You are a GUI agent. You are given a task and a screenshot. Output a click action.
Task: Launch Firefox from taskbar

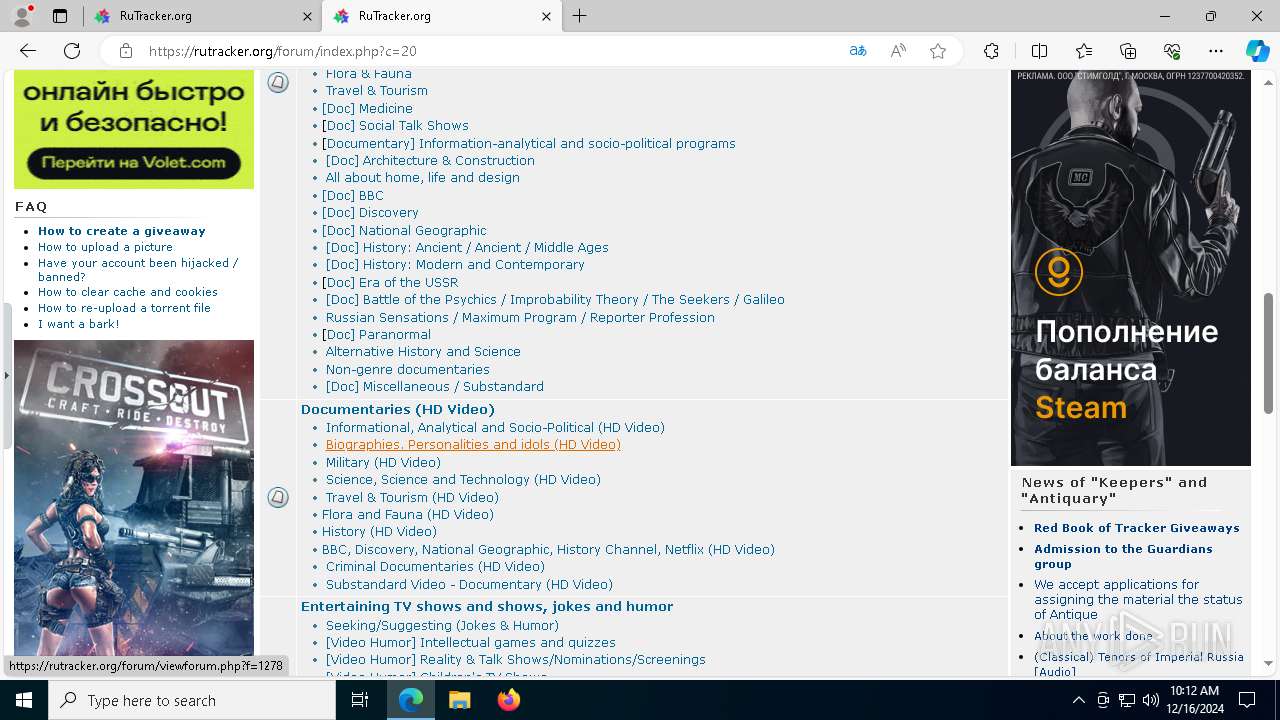(x=509, y=700)
